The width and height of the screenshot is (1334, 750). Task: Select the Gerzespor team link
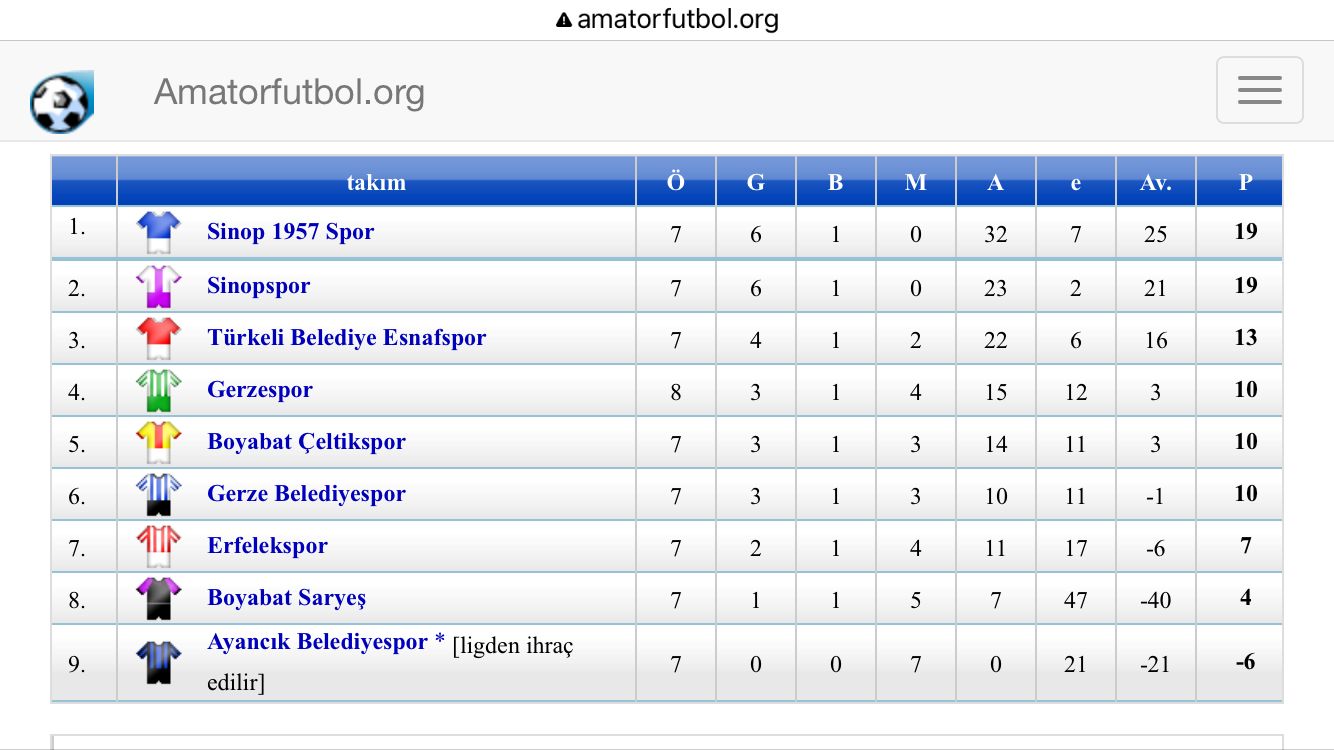click(260, 390)
